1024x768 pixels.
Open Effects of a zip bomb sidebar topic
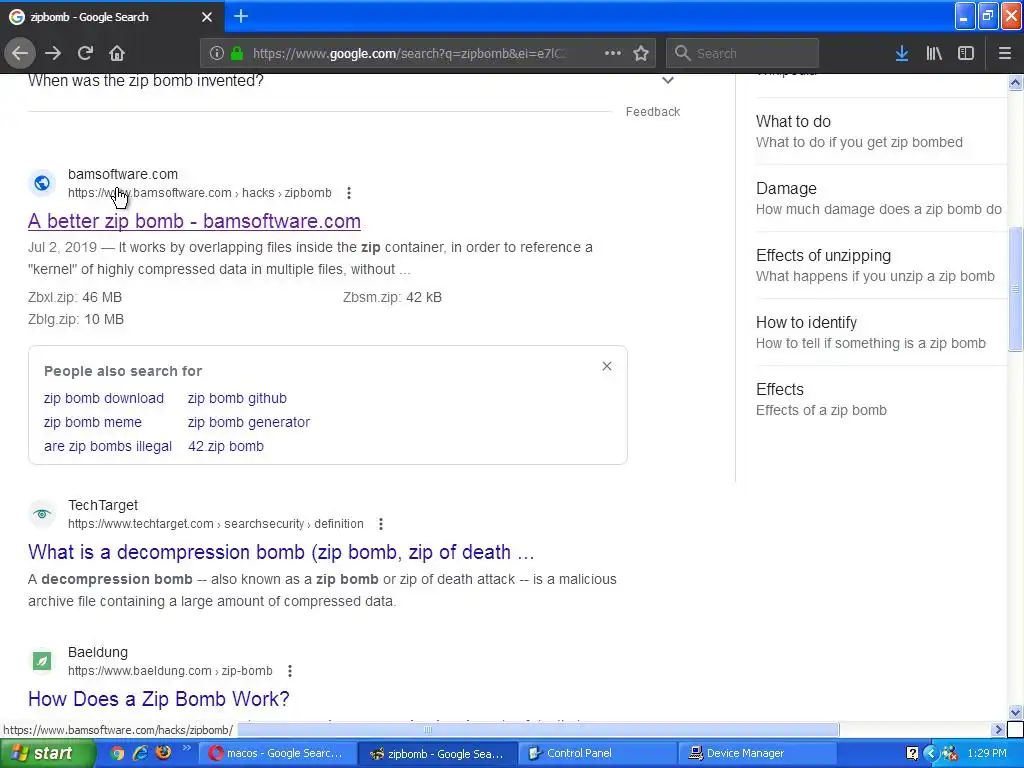tap(882, 400)
